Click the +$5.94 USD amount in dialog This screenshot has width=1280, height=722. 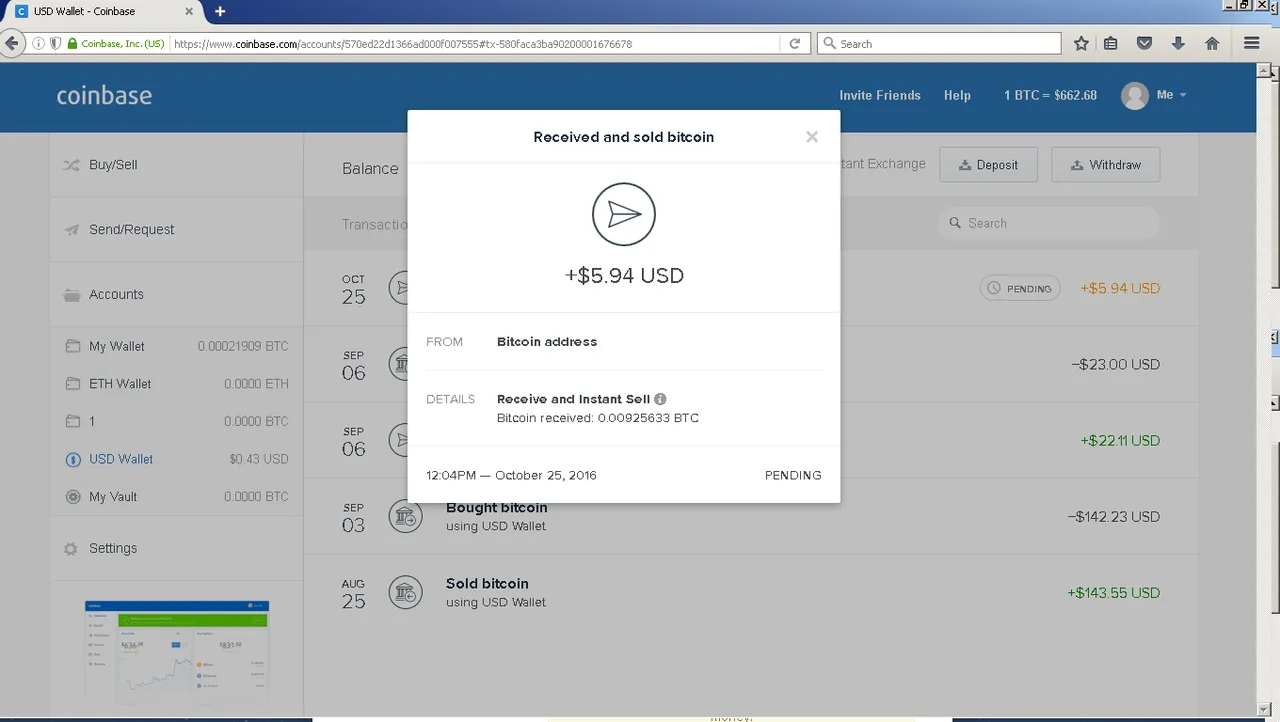click(624, 276)
